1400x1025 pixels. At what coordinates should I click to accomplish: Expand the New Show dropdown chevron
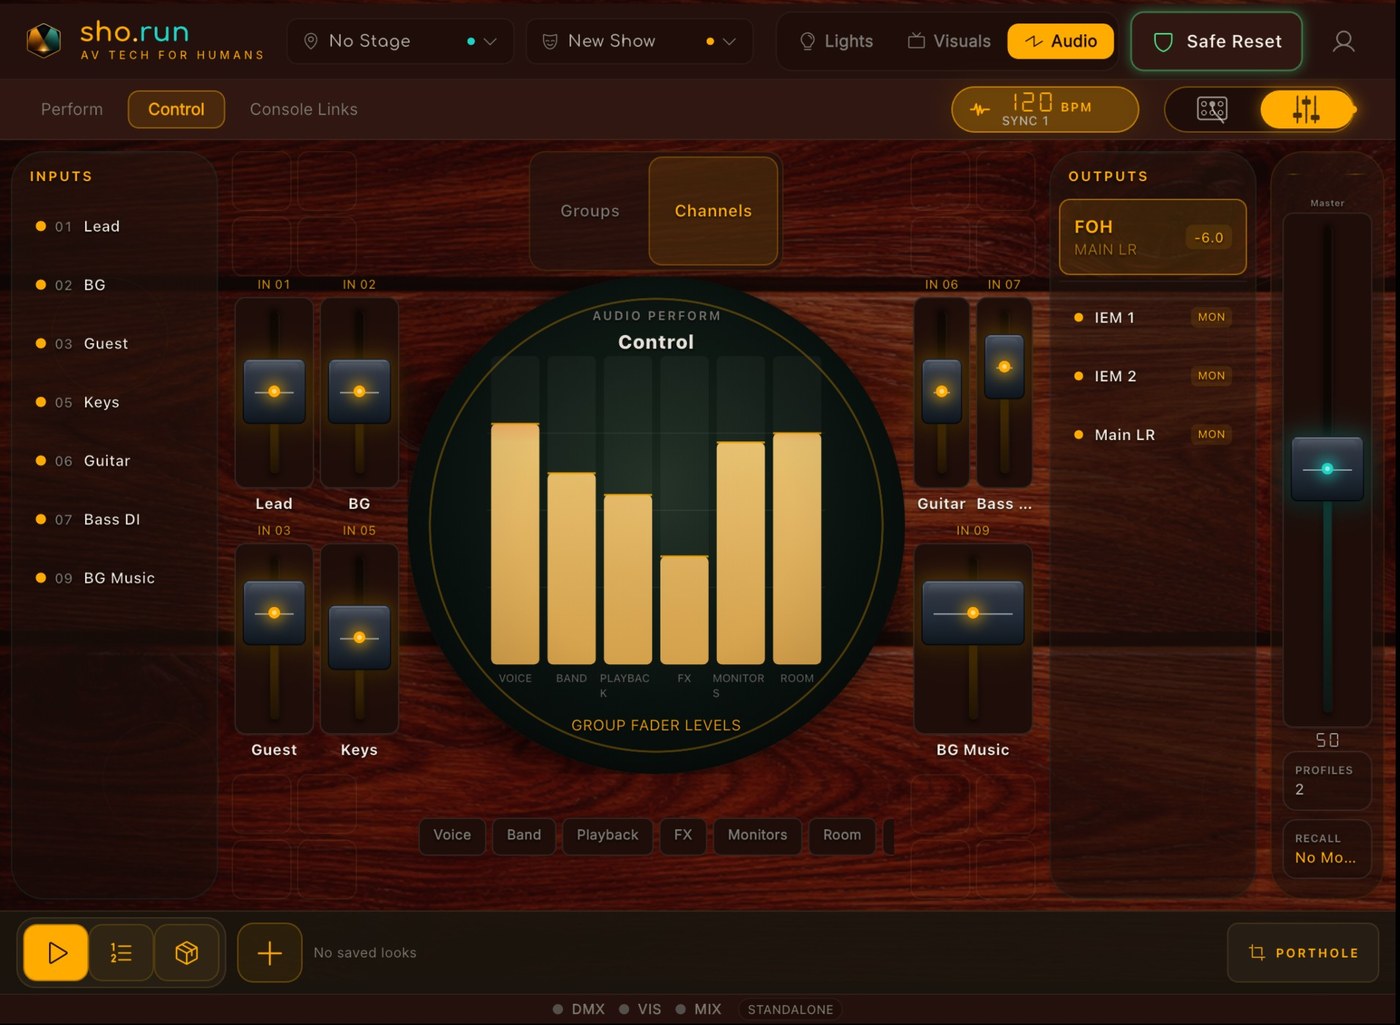[729, 42]
